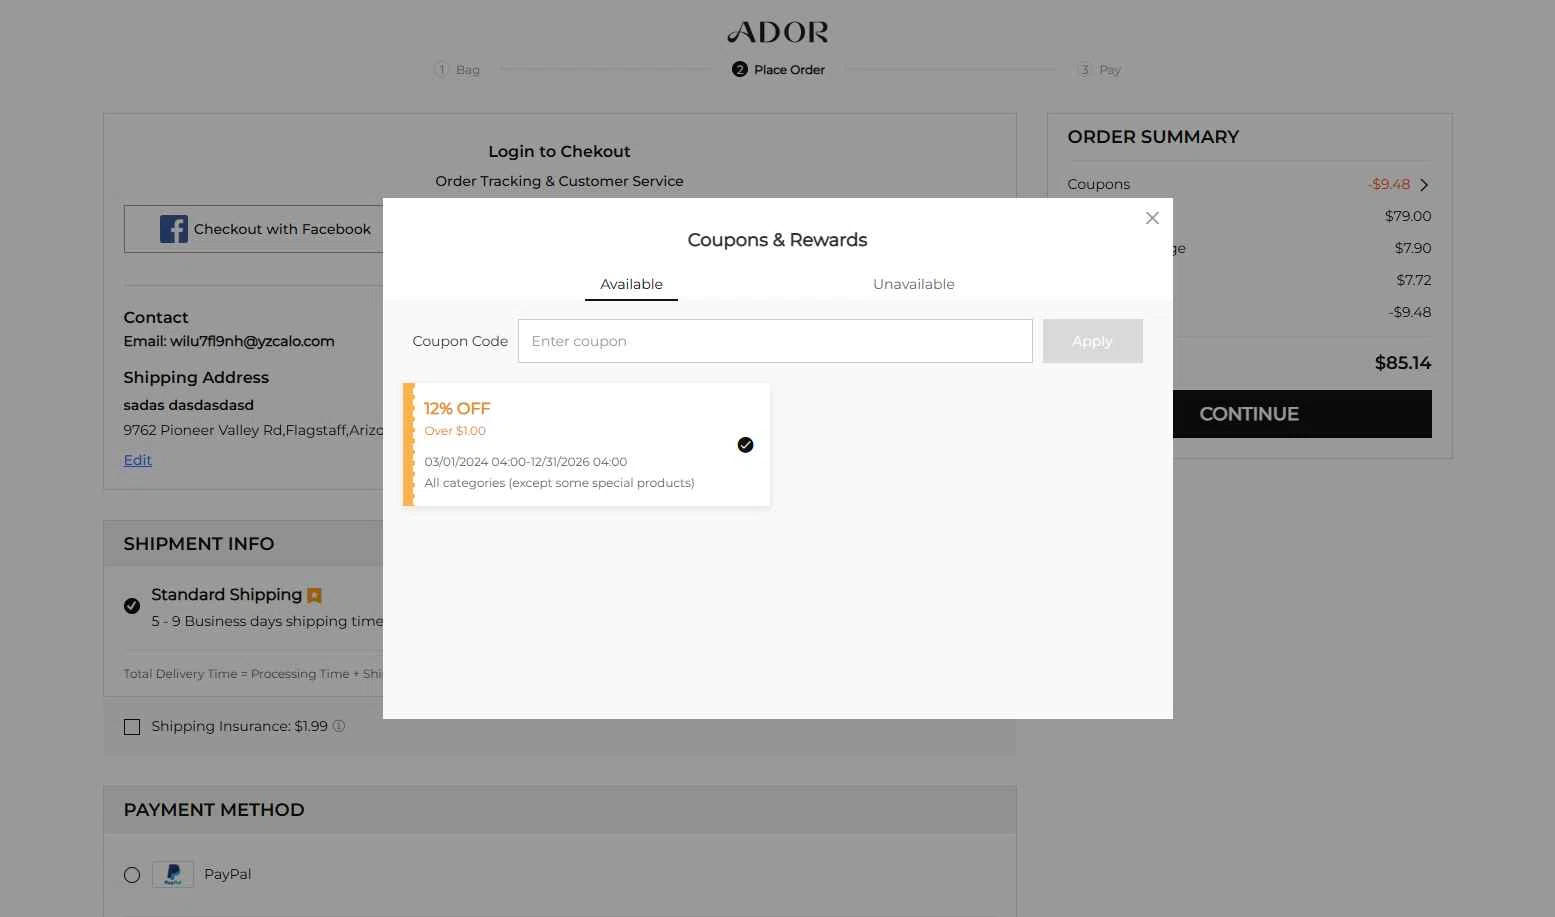Edit the shipping address
1555x917 pixels.
[x=138, y=460]
